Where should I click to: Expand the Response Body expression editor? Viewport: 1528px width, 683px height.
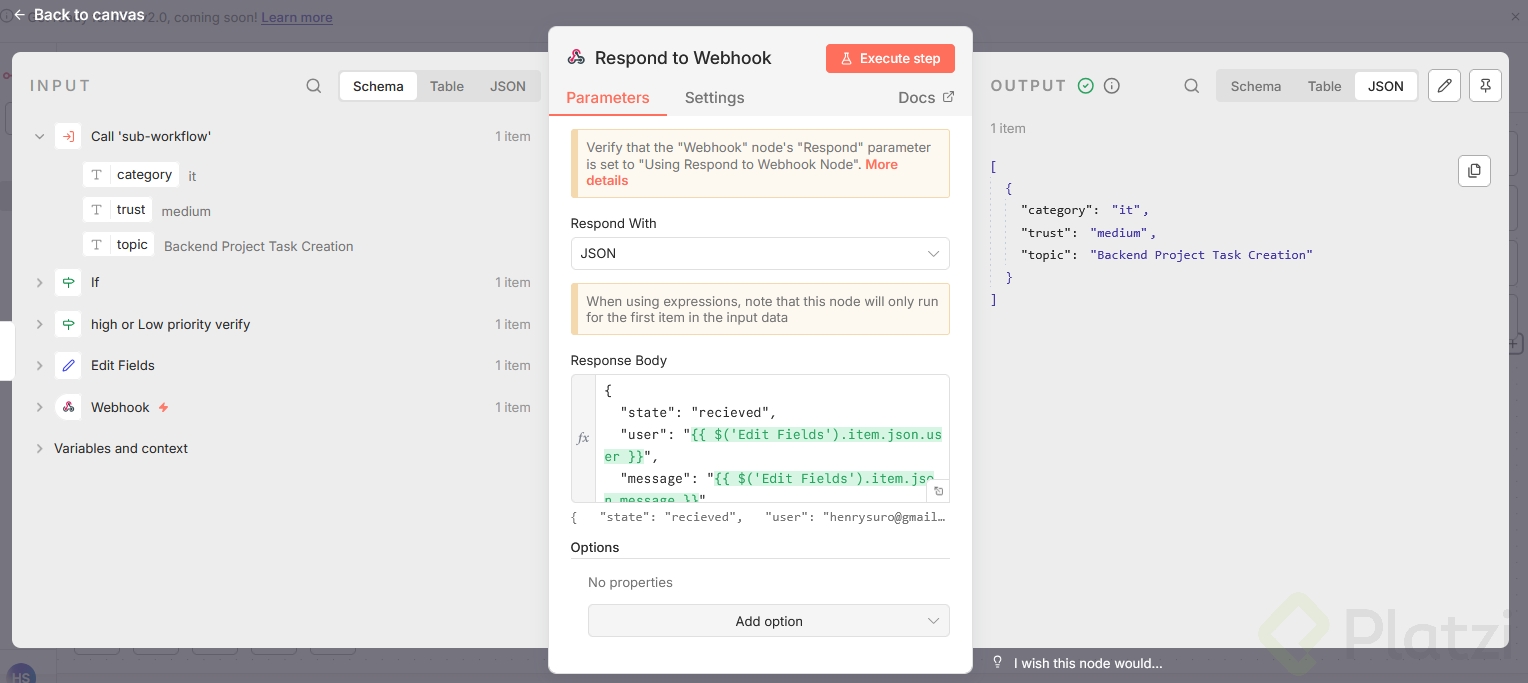[x=938, y=491]
